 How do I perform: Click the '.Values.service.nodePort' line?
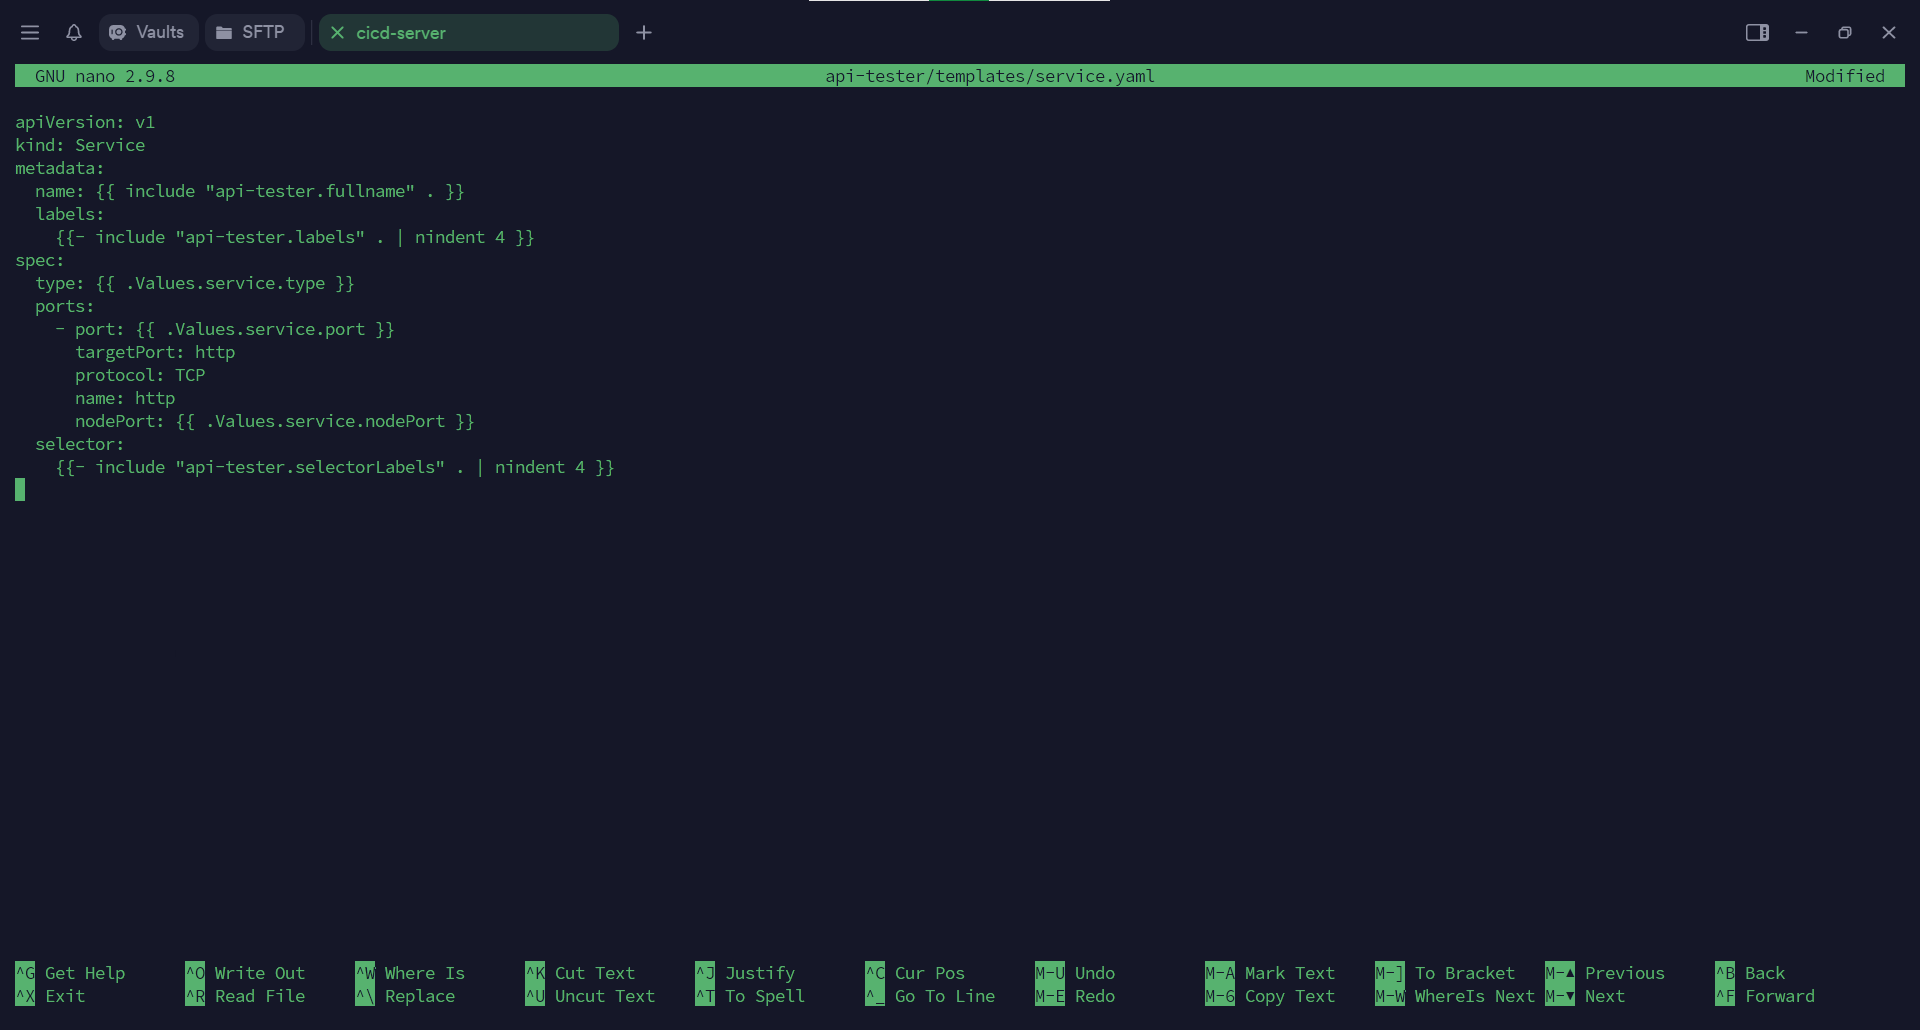point(275,421)
